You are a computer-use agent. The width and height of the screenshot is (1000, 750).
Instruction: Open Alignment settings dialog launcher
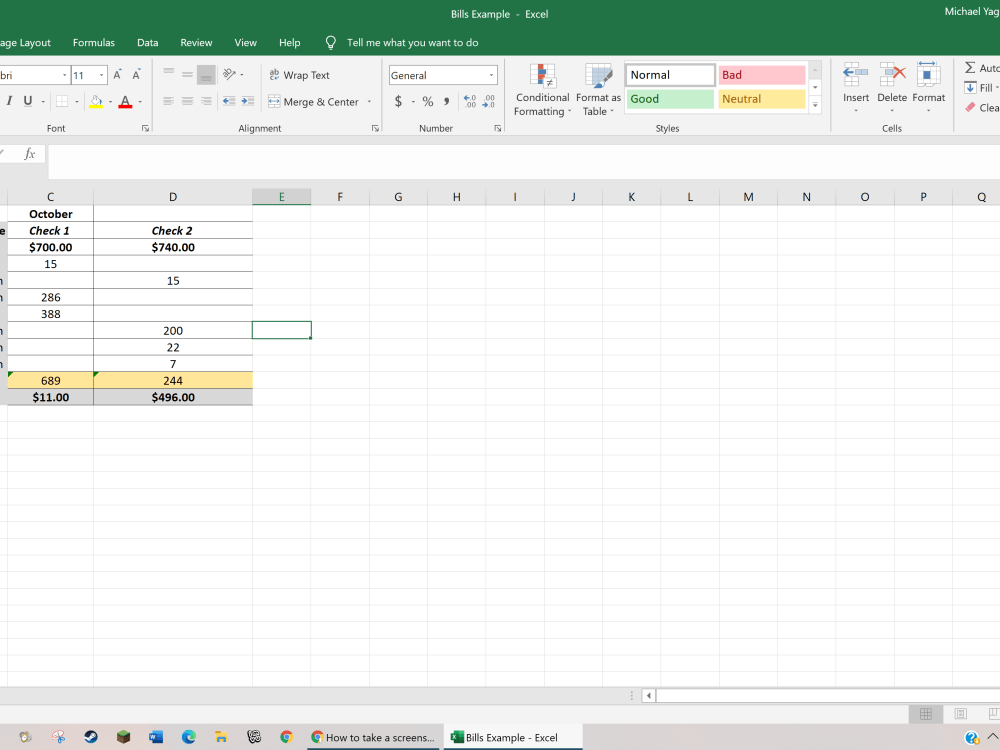[x=375, y=128]
